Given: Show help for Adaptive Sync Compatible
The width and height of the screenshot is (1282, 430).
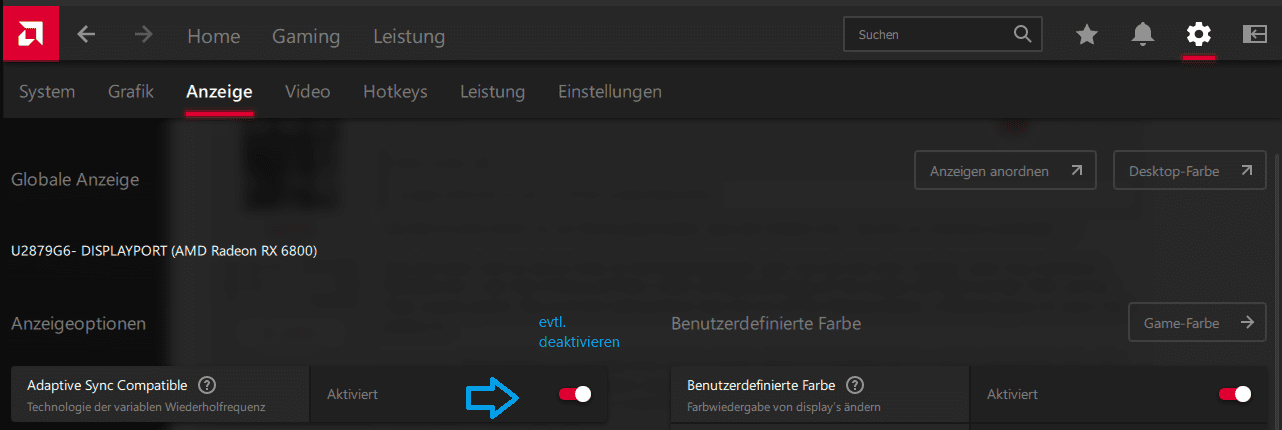Looking at the screenshot, I should tap(207, 385).
